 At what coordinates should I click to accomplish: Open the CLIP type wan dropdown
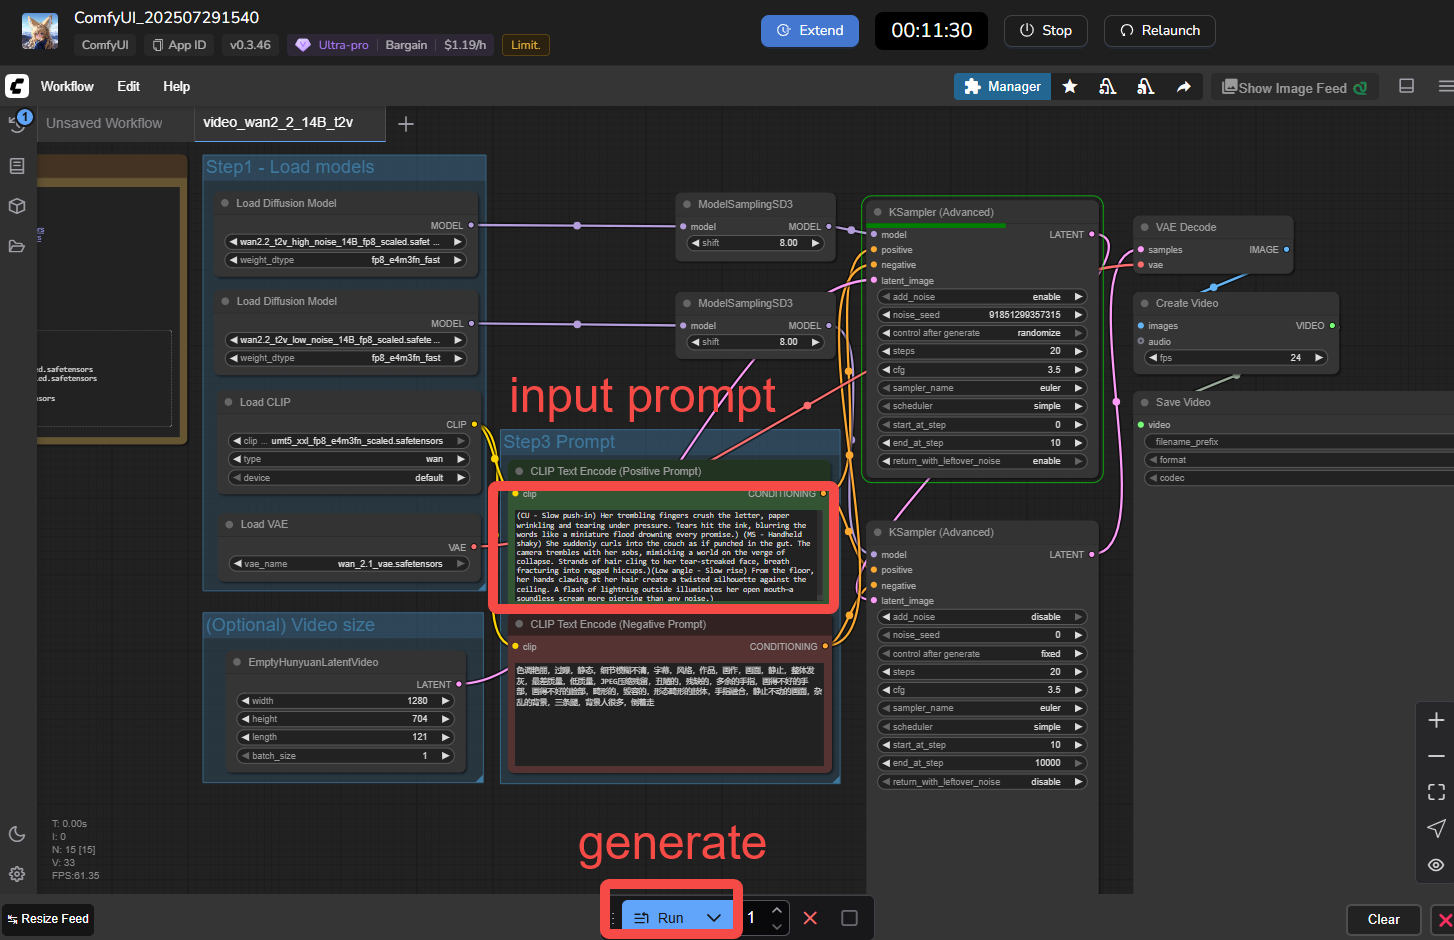[349, 459]
